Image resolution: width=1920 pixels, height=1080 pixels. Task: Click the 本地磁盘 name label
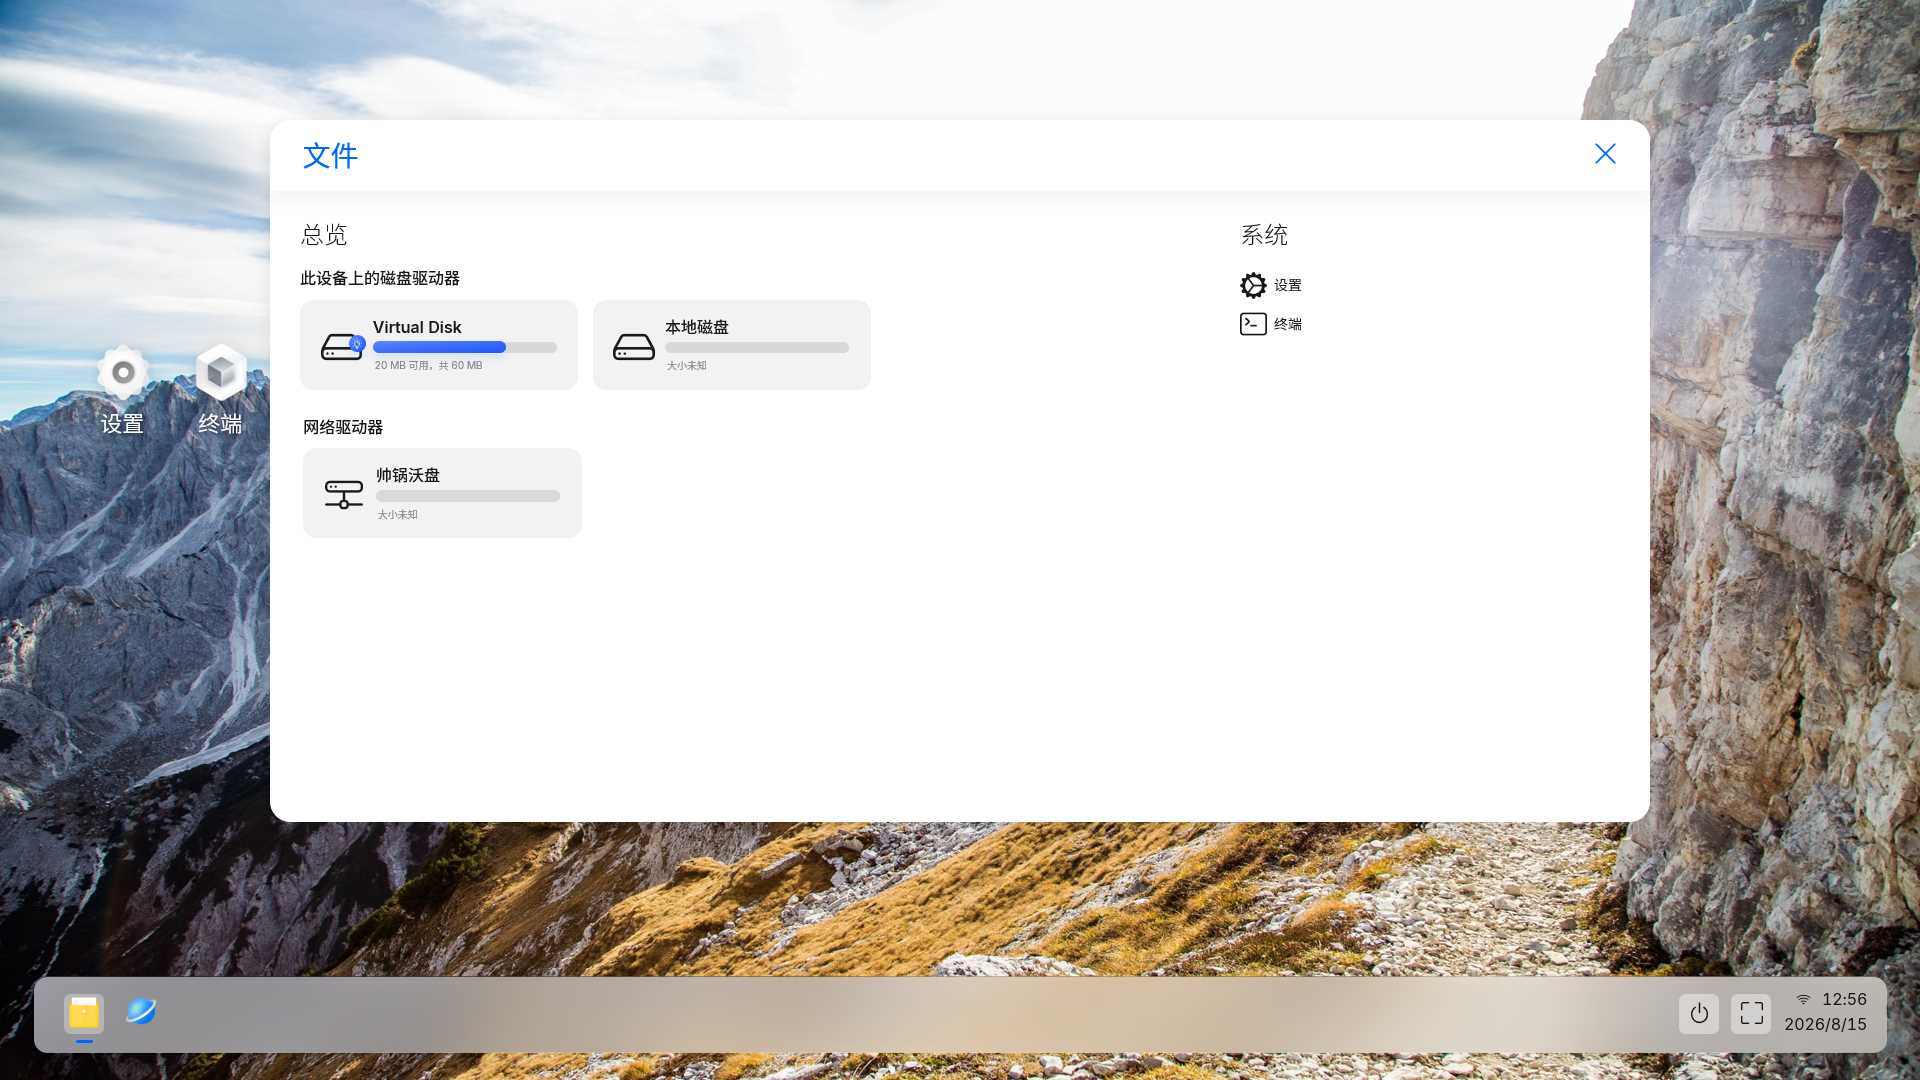(697, 327)
